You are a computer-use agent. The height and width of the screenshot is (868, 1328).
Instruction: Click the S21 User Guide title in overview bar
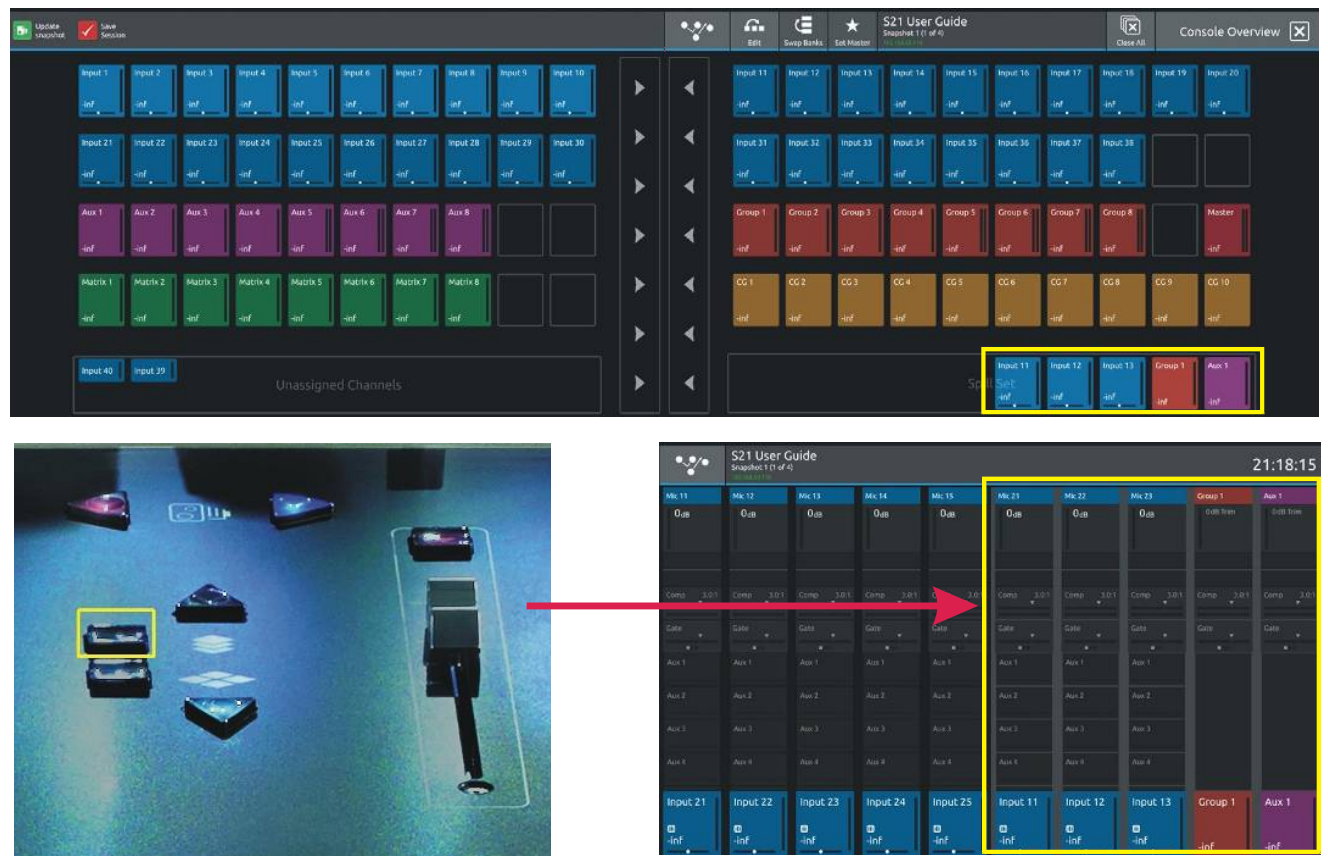925,21
